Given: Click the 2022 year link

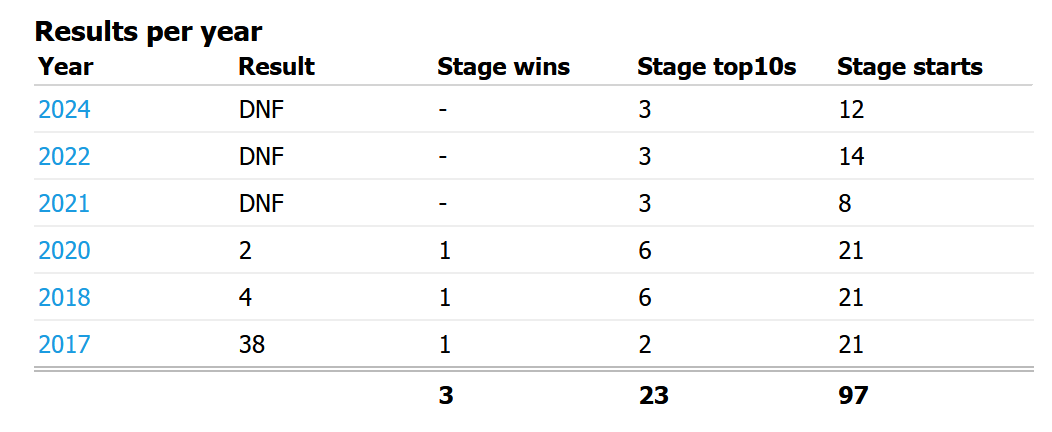Looking at the screenshot, I should click(64, 156).
